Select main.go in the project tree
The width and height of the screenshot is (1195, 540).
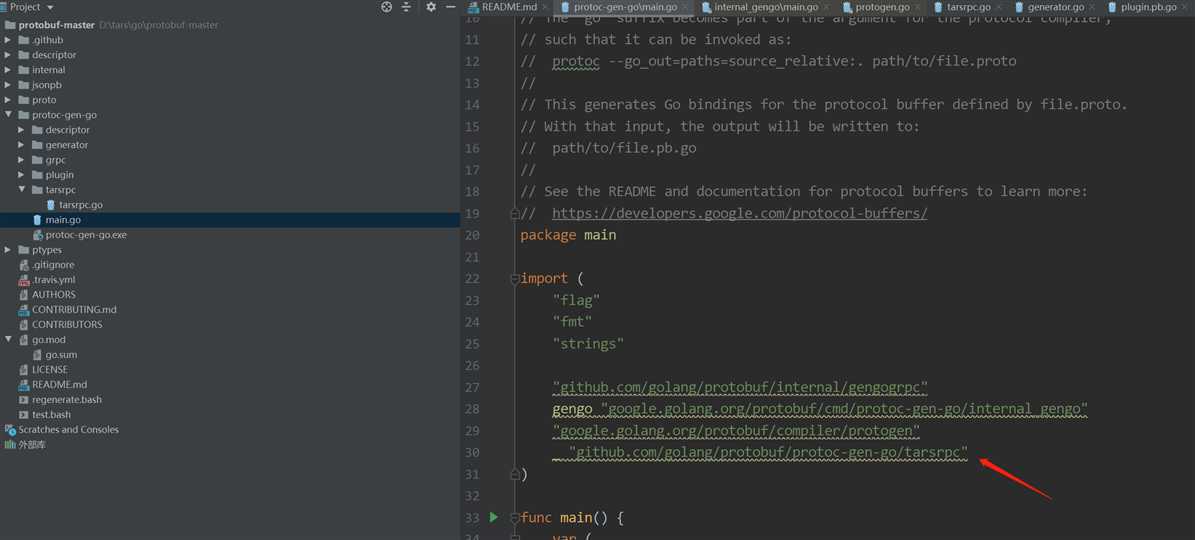[x=62, y=220]
